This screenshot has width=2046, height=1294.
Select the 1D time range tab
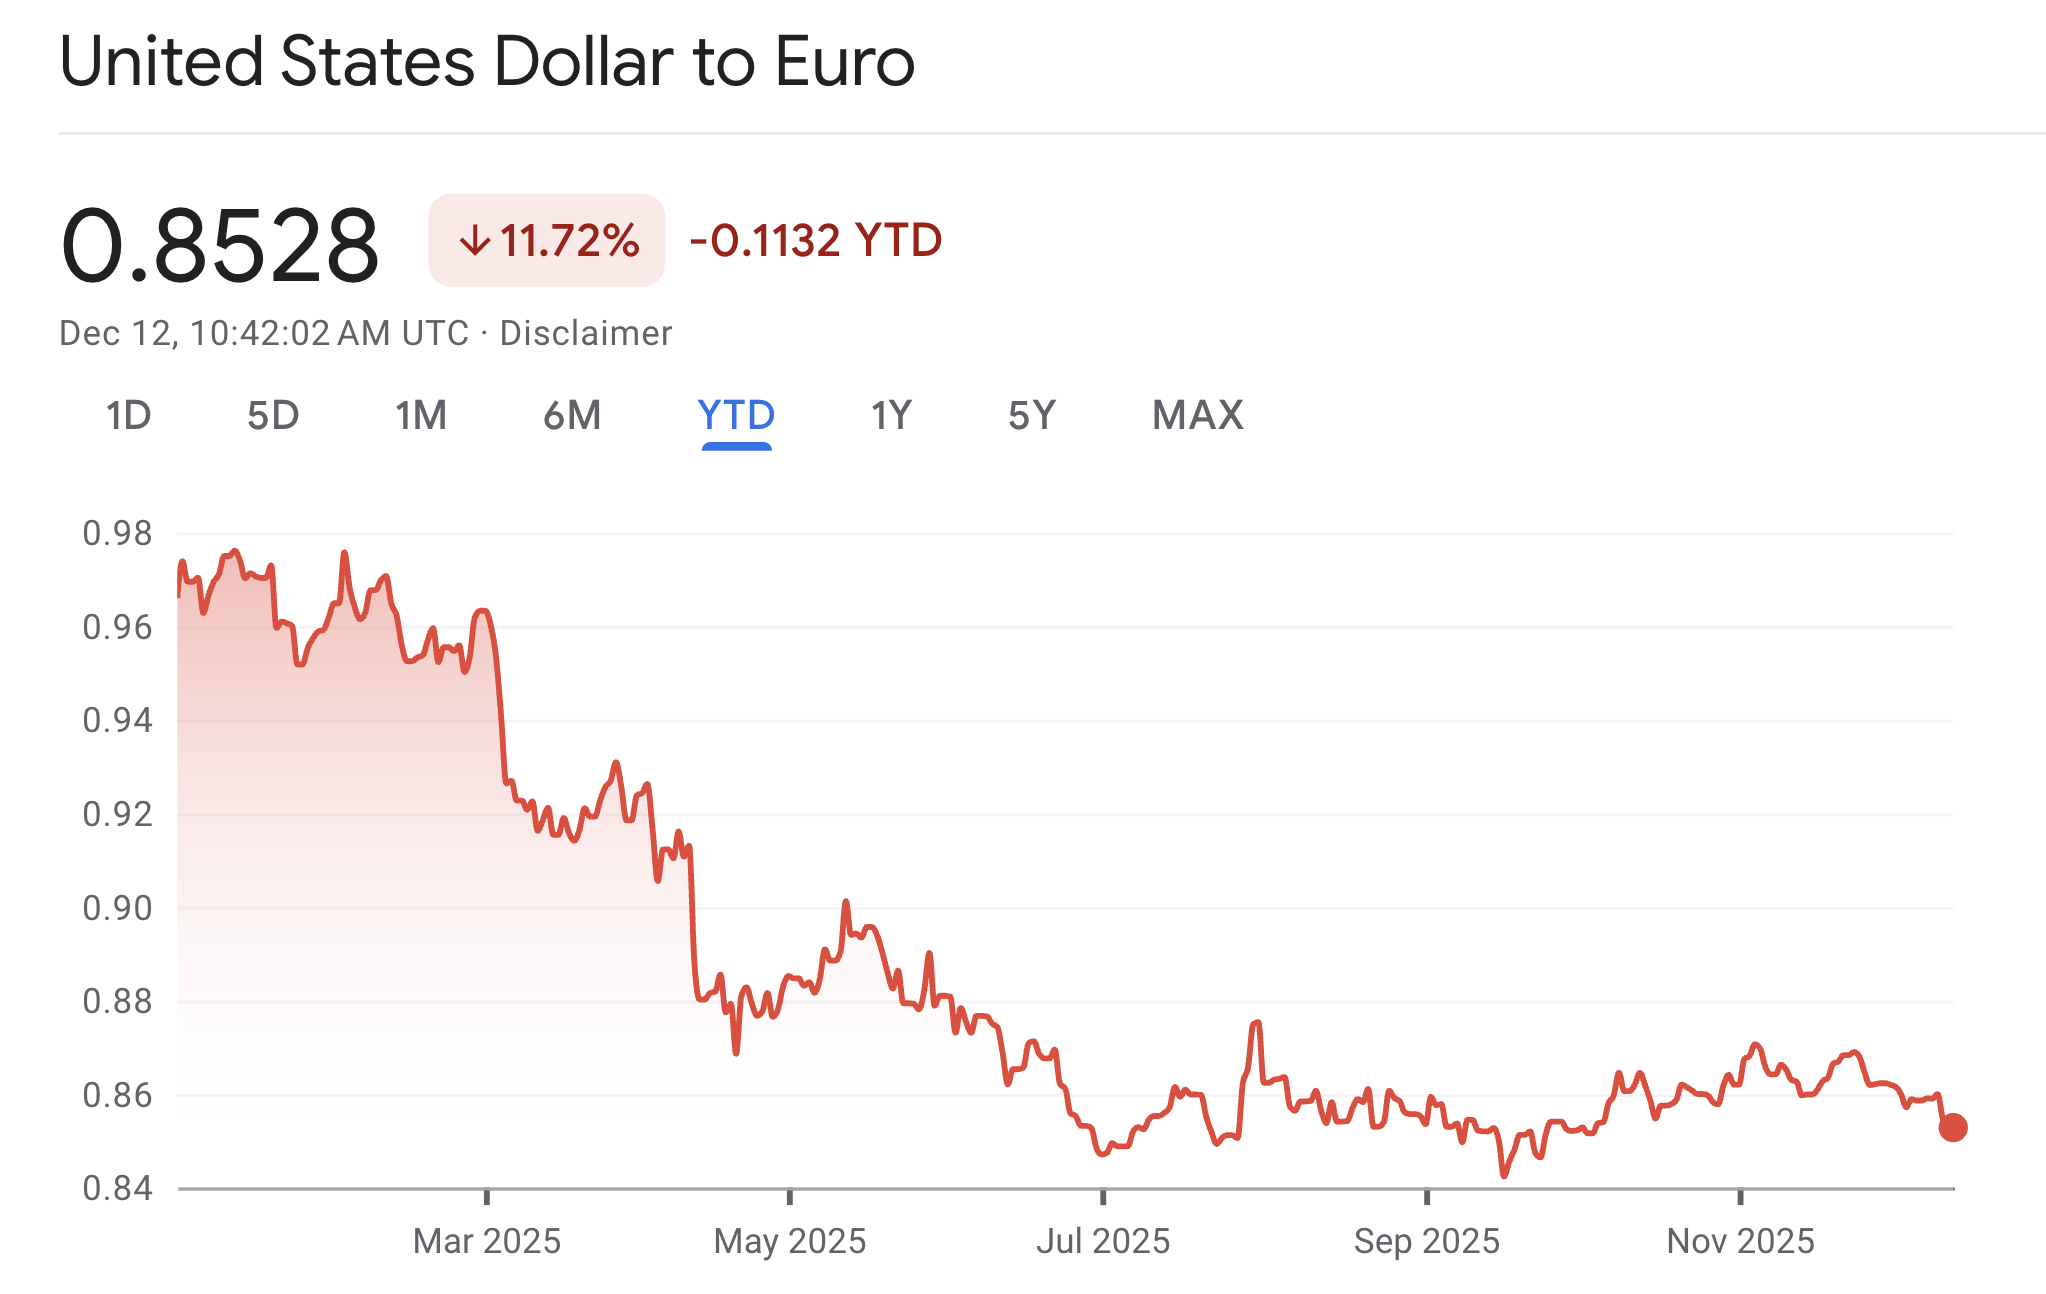[129, 415]
